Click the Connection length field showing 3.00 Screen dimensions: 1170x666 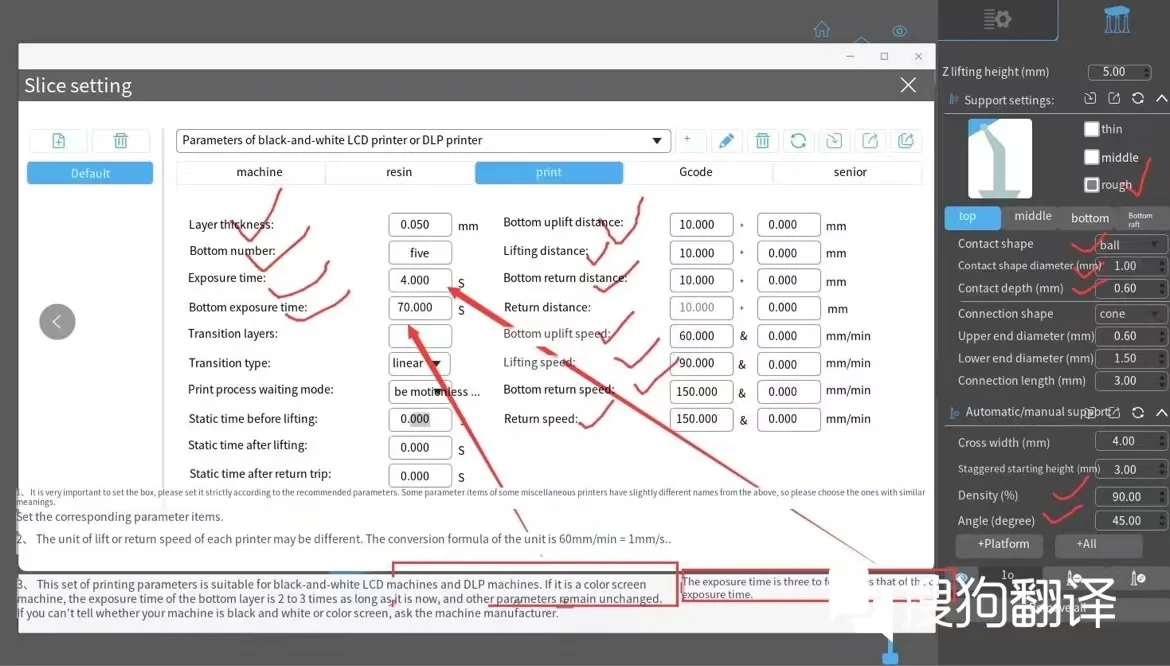pos(1130,381)
